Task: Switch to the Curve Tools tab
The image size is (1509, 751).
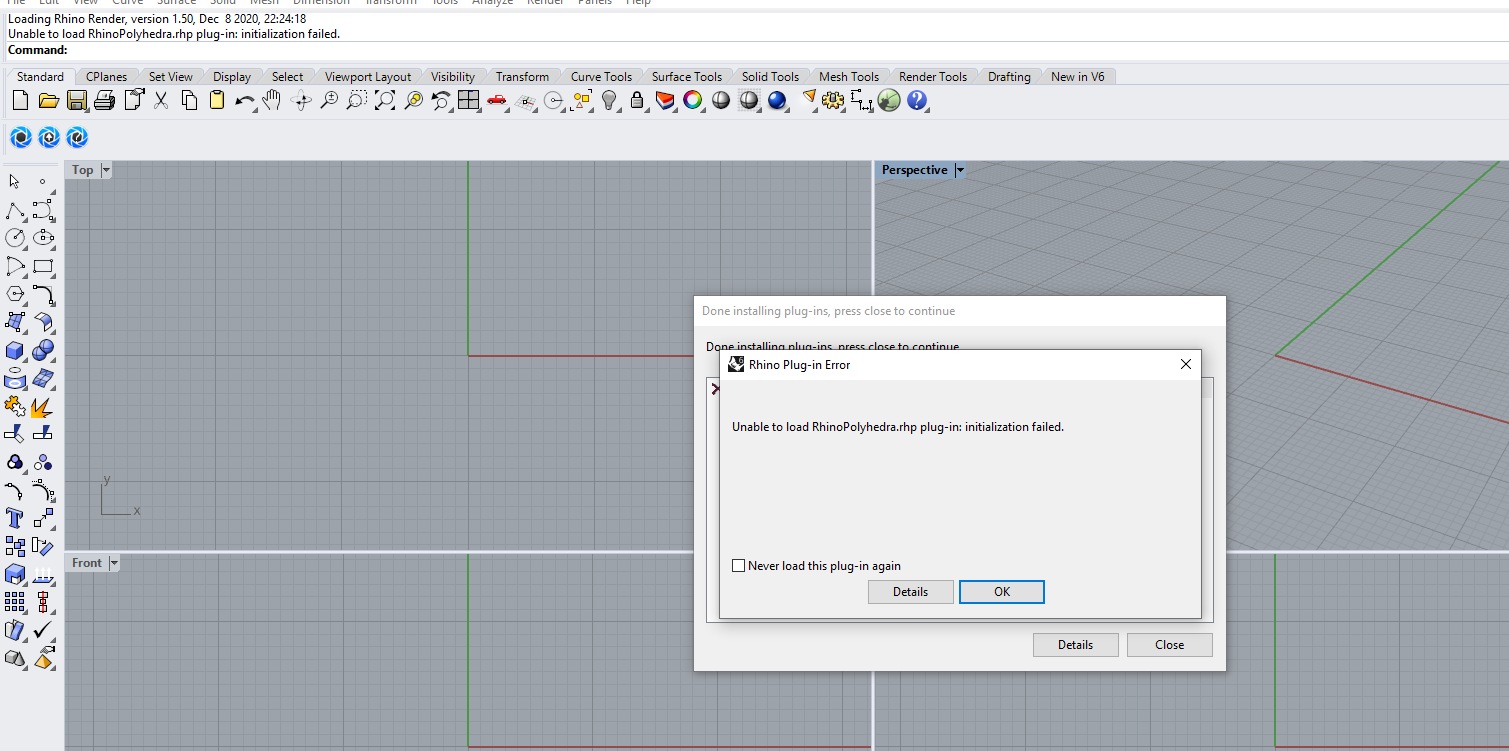Action: (x=601, y=77)
